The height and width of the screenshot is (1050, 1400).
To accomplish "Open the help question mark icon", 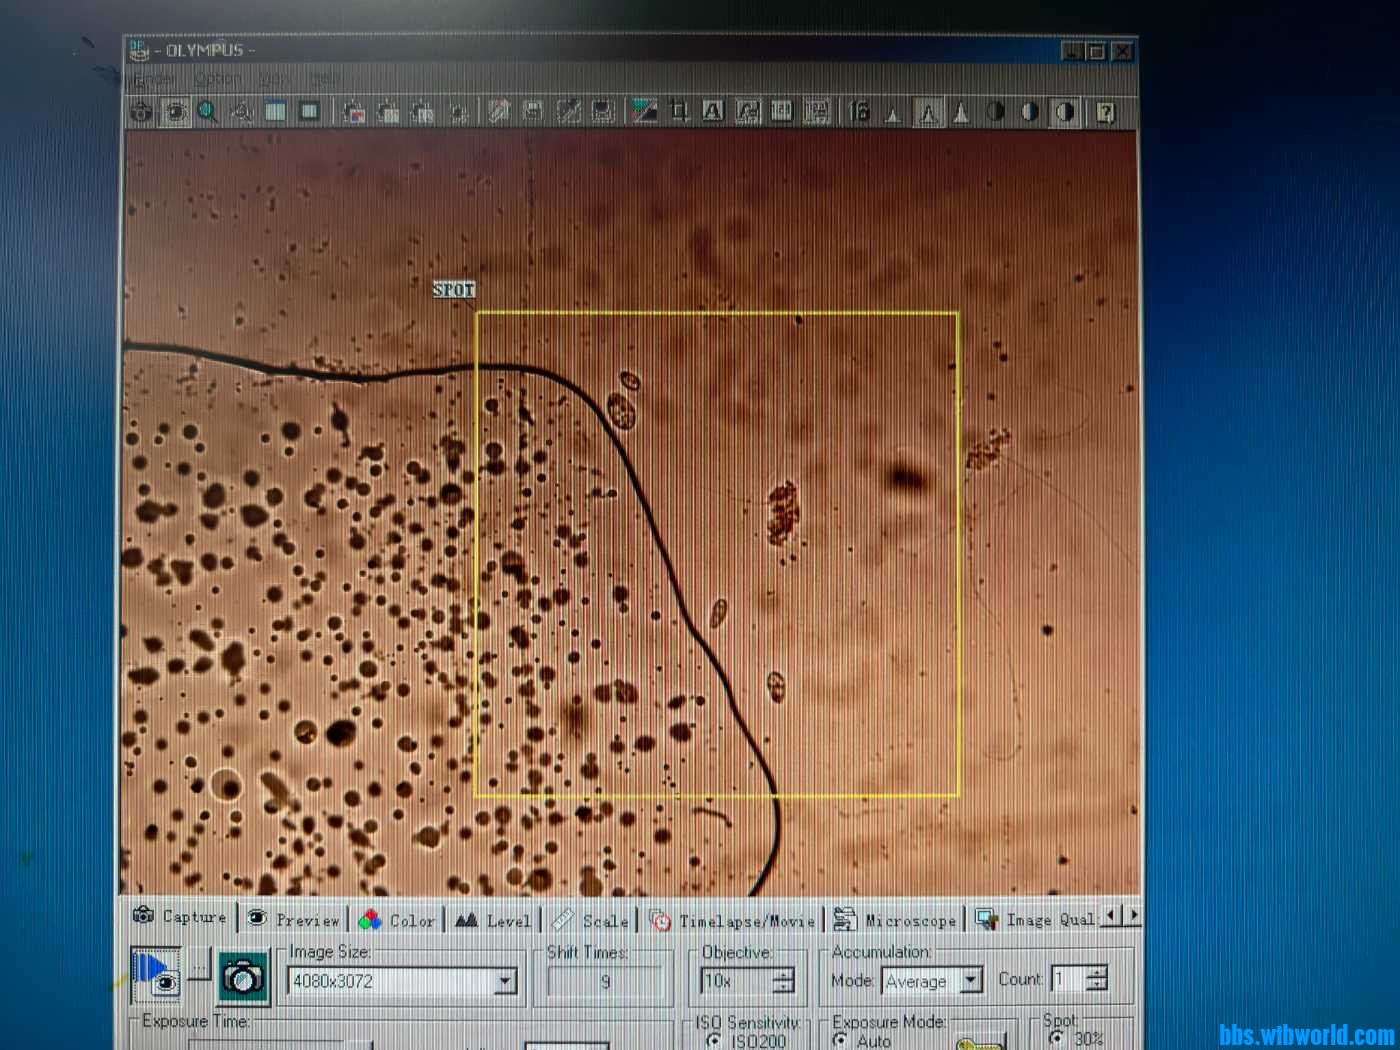I will [x=1105, y=113].
